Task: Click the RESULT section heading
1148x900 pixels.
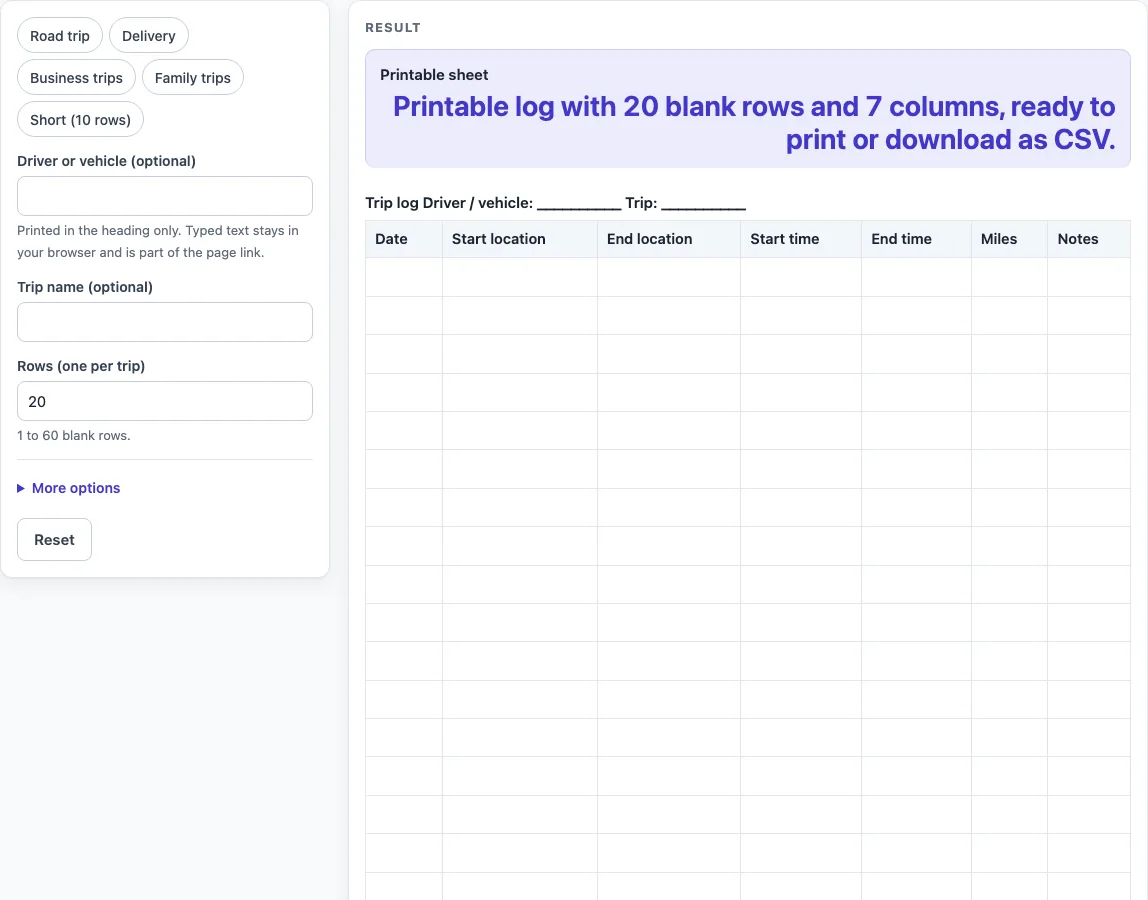Action: pos(393,28)
